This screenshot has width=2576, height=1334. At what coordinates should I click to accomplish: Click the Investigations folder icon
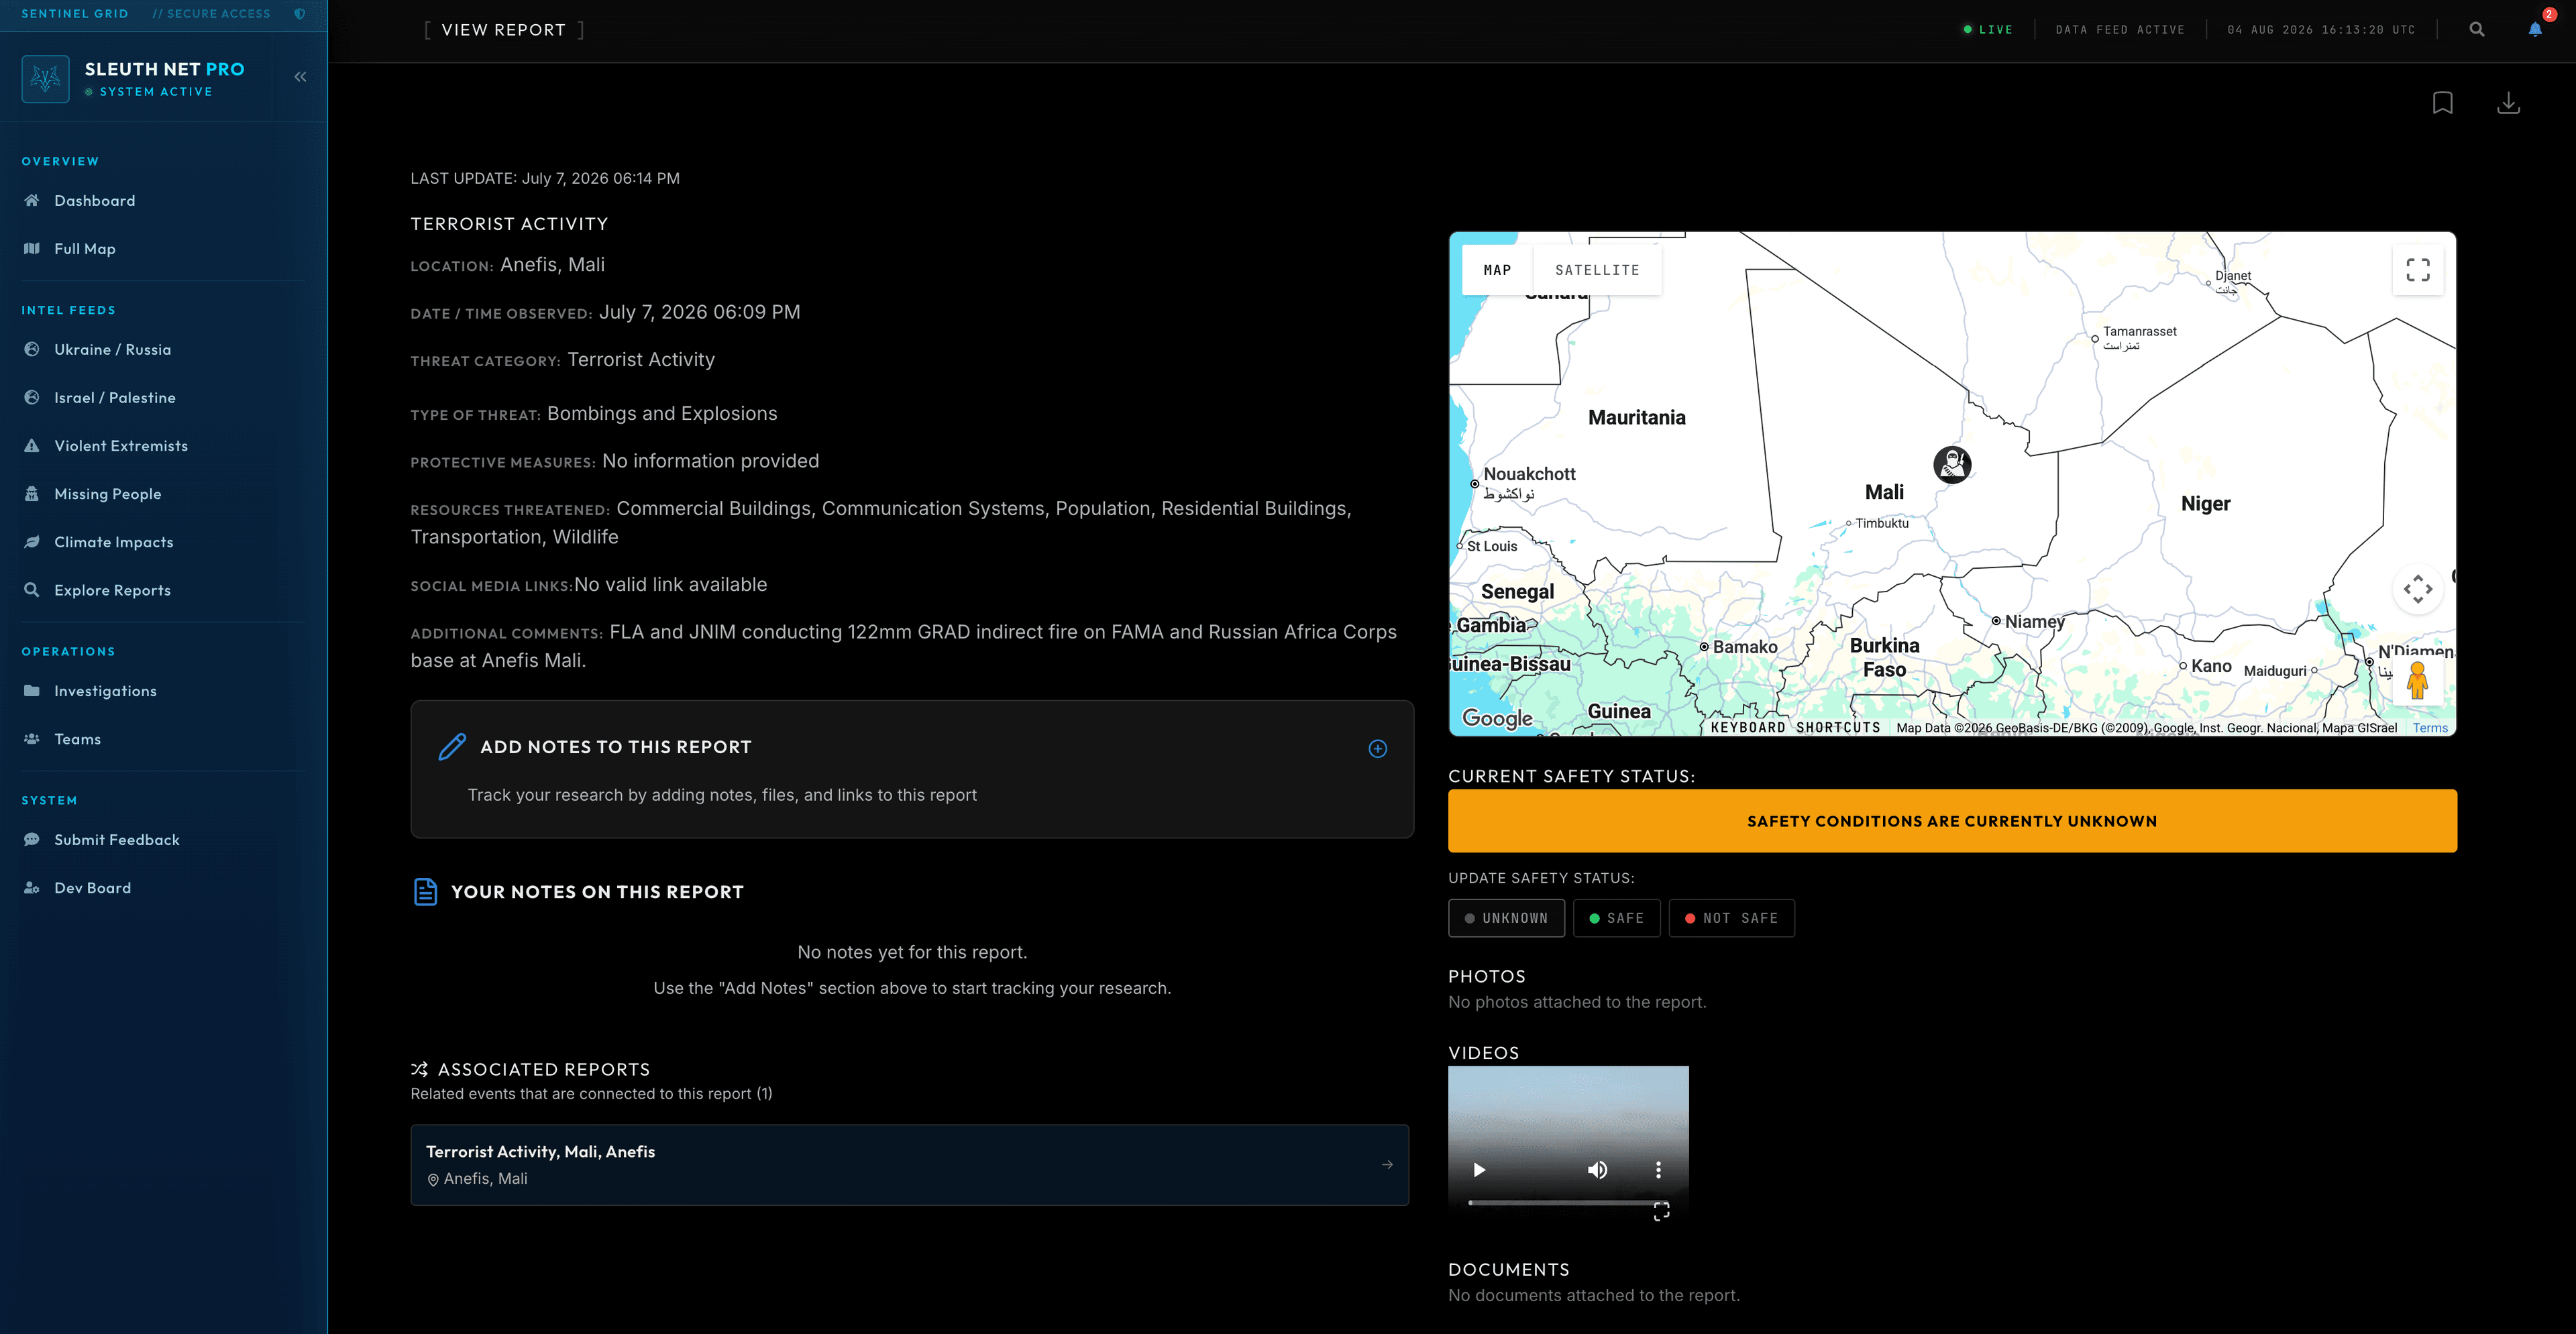pyautogui.click(x=32, y=691)
